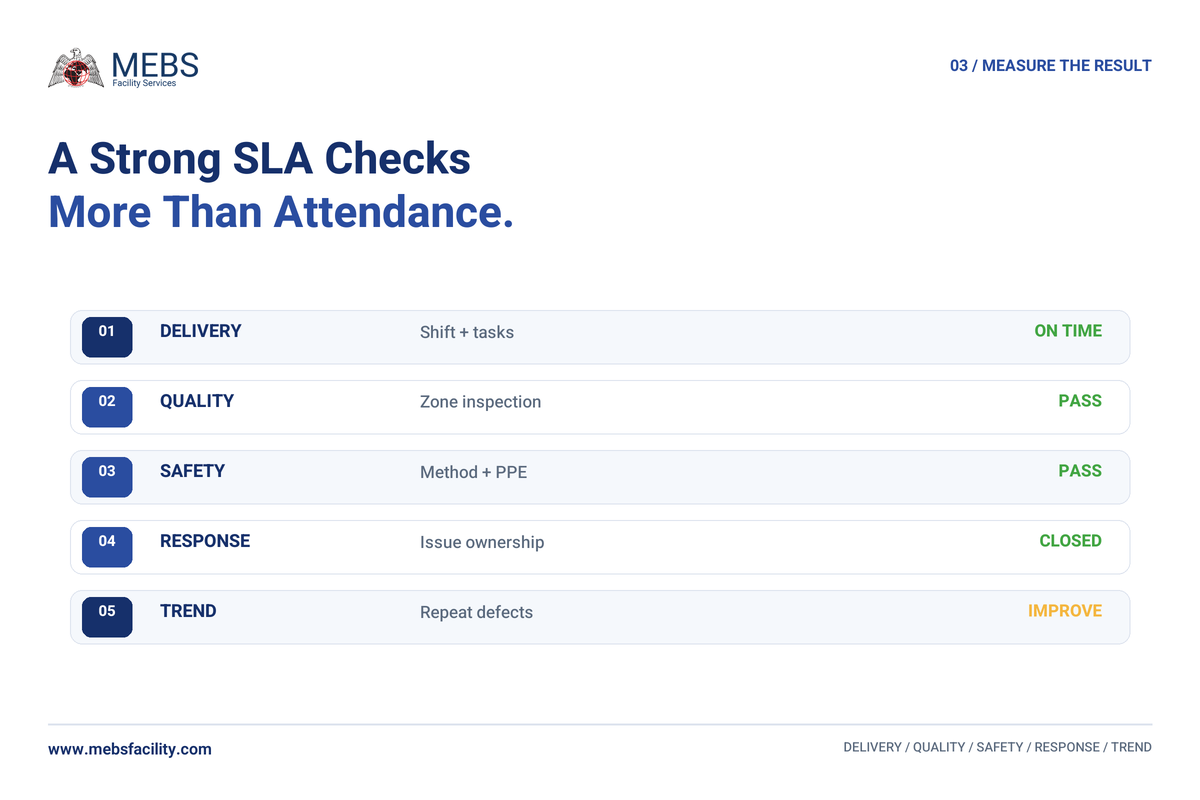
Task: Click the PASS status in the QUALITY row
Action: click(x=1080, y=401)
